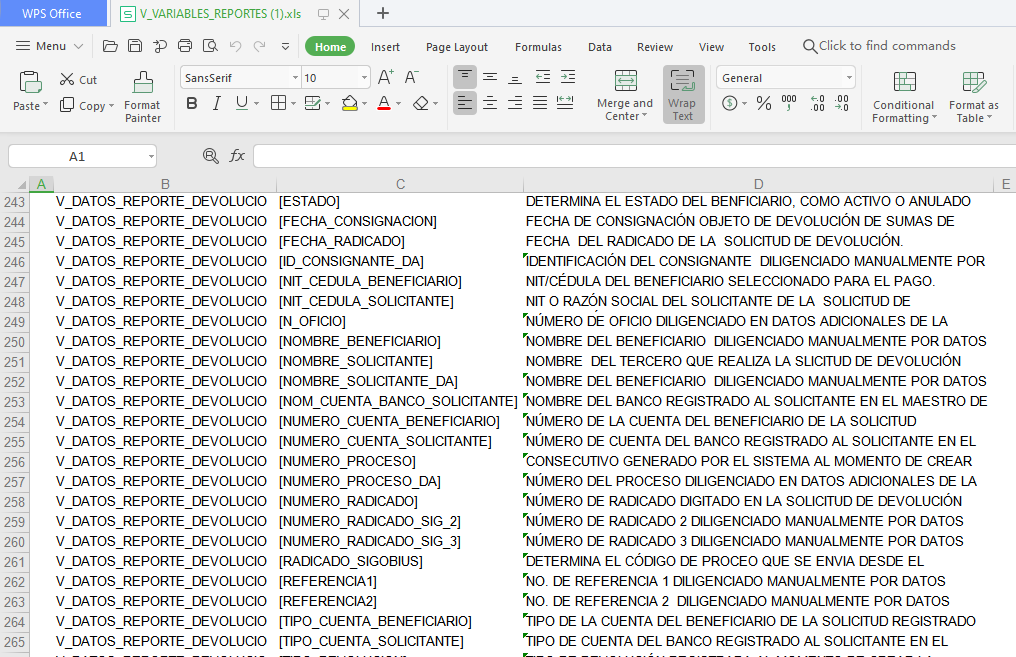The image size is (1016, 657).
Task: Toggle Wrap Text
Action: pyautogui.click(x=683, y=95)
